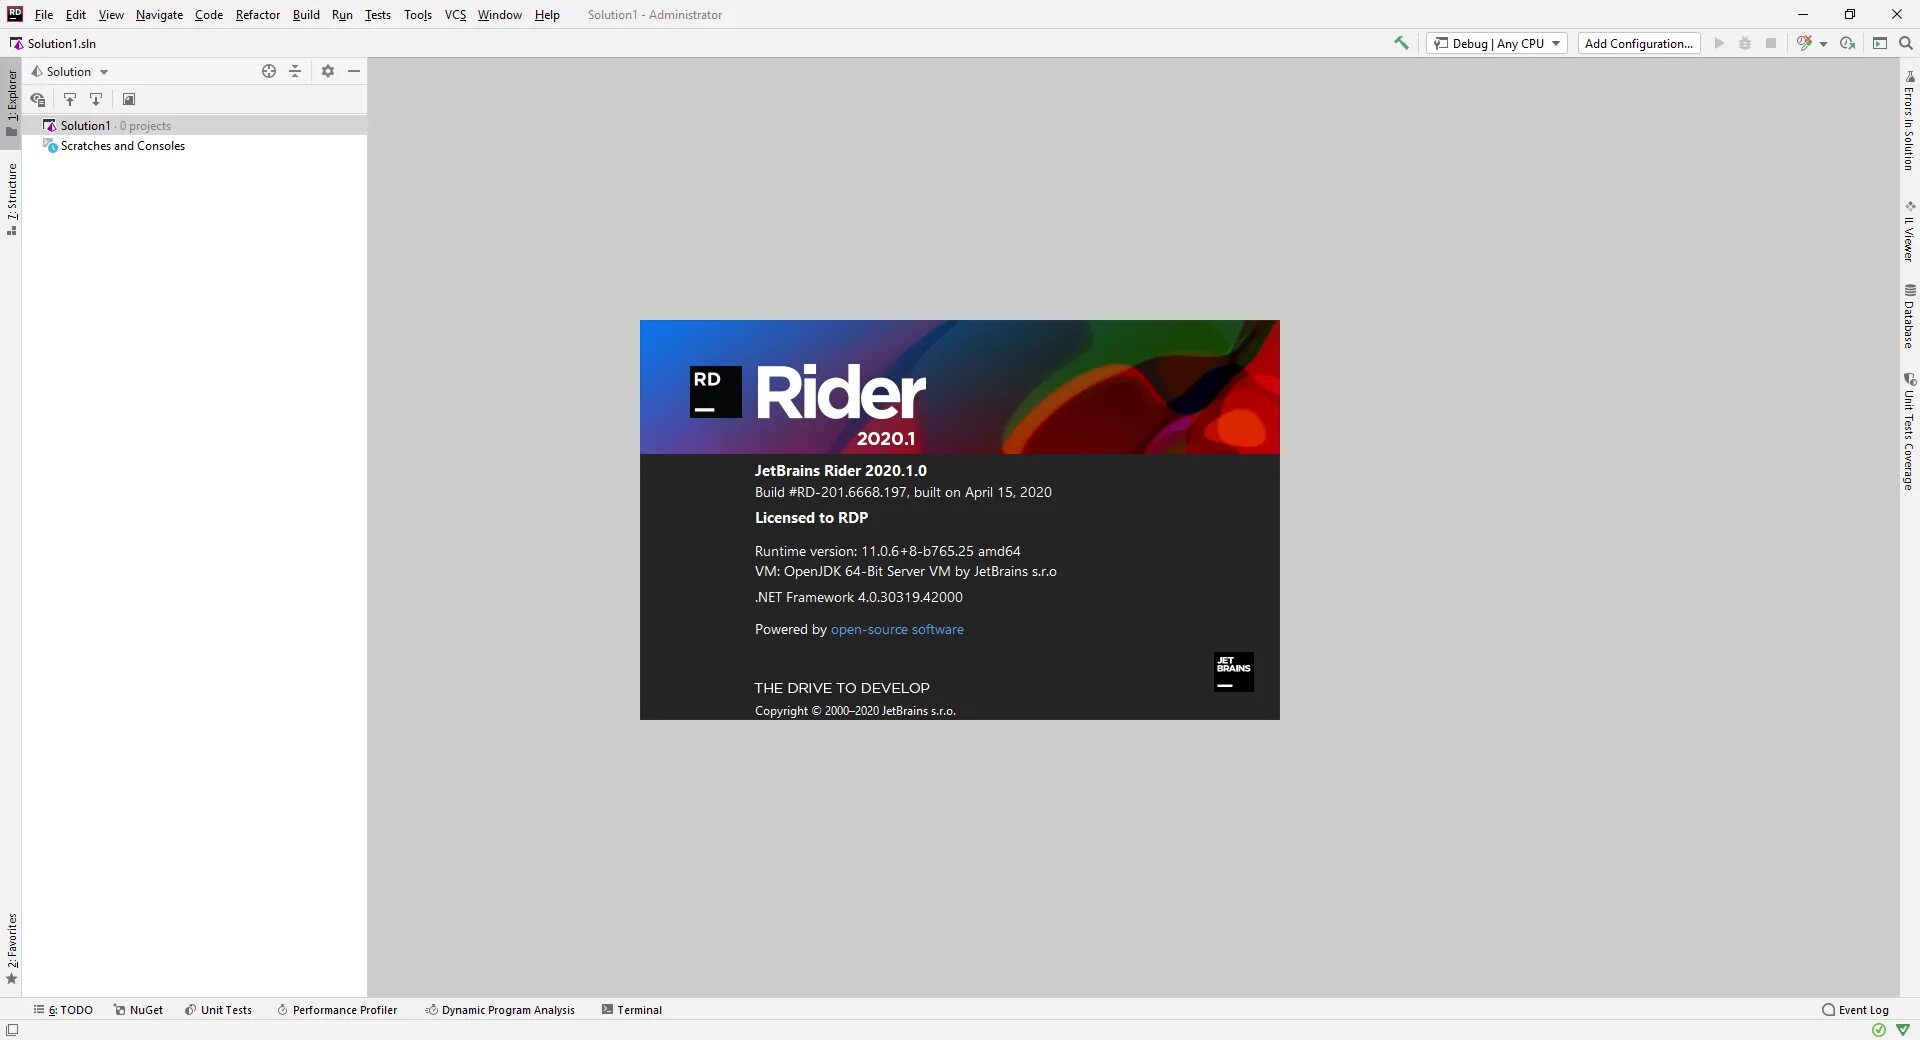Select Scratches and Consoles in the tree
Viewport: 1920px width, 1040px height.
(x=194, y=146)
